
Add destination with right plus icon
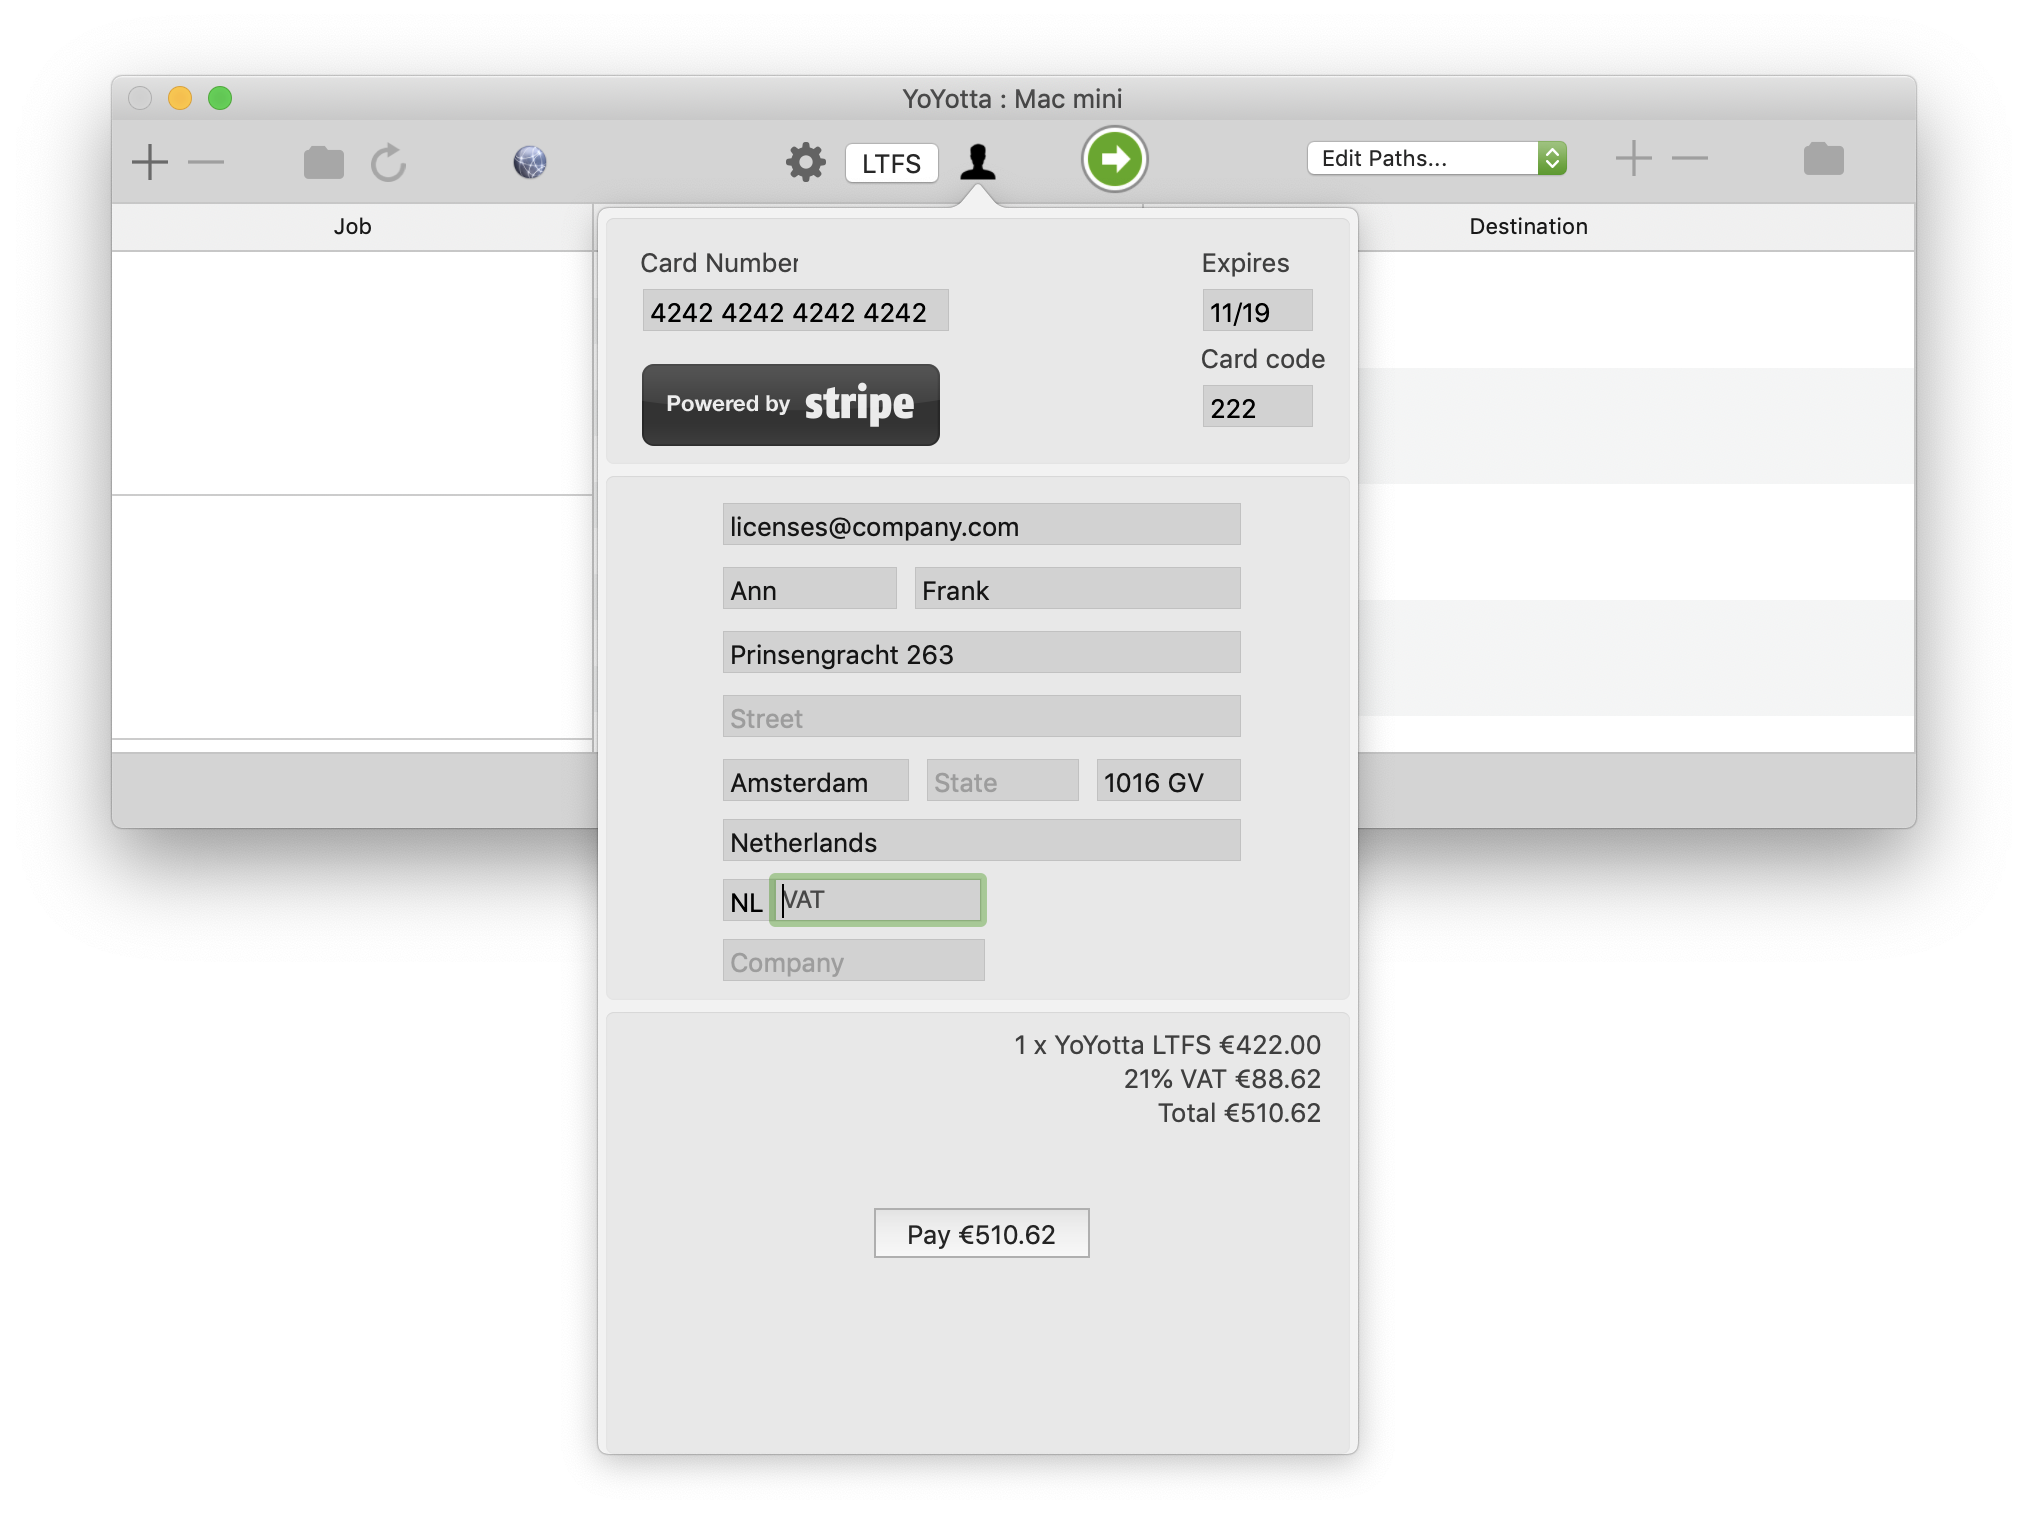pos(1633,158)
